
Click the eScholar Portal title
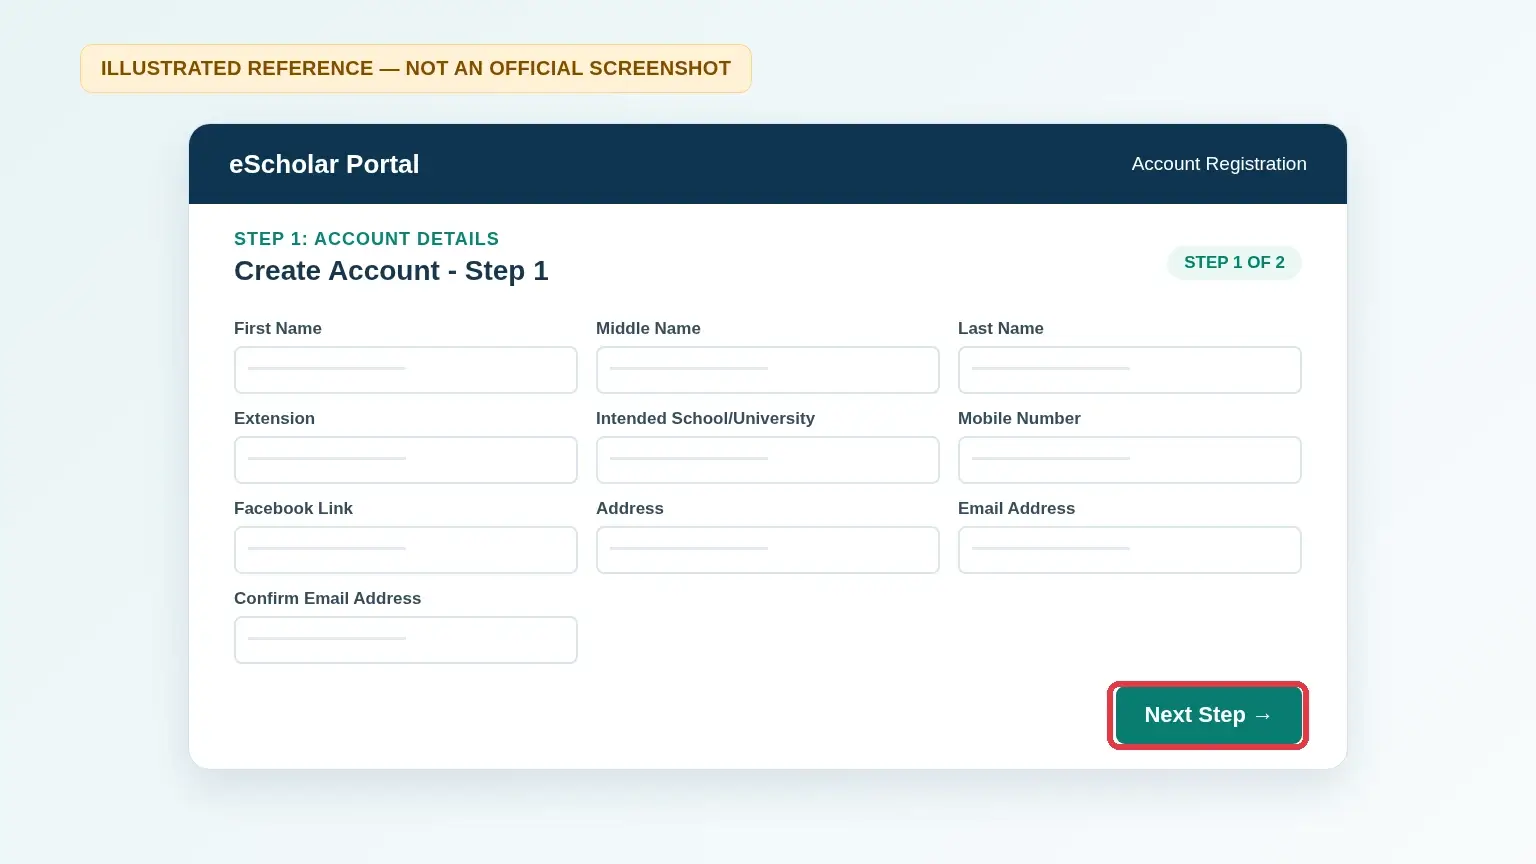click(324, 164)
